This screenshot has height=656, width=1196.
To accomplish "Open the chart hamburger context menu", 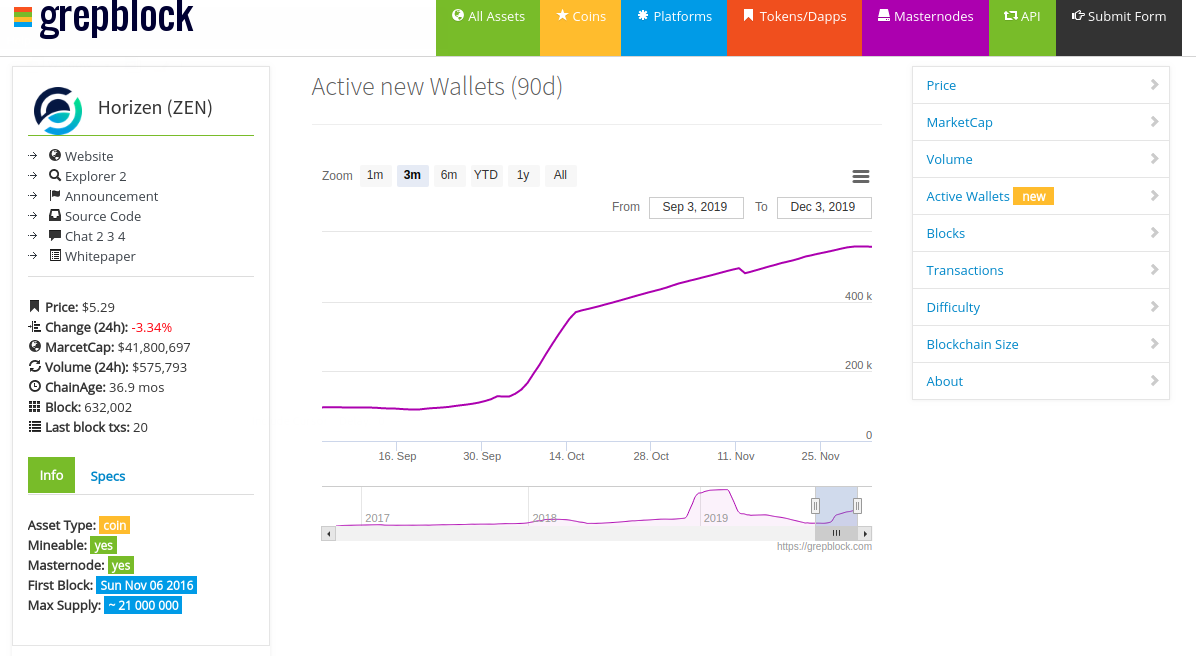I will pyautogui.click(x=860, y=176).
